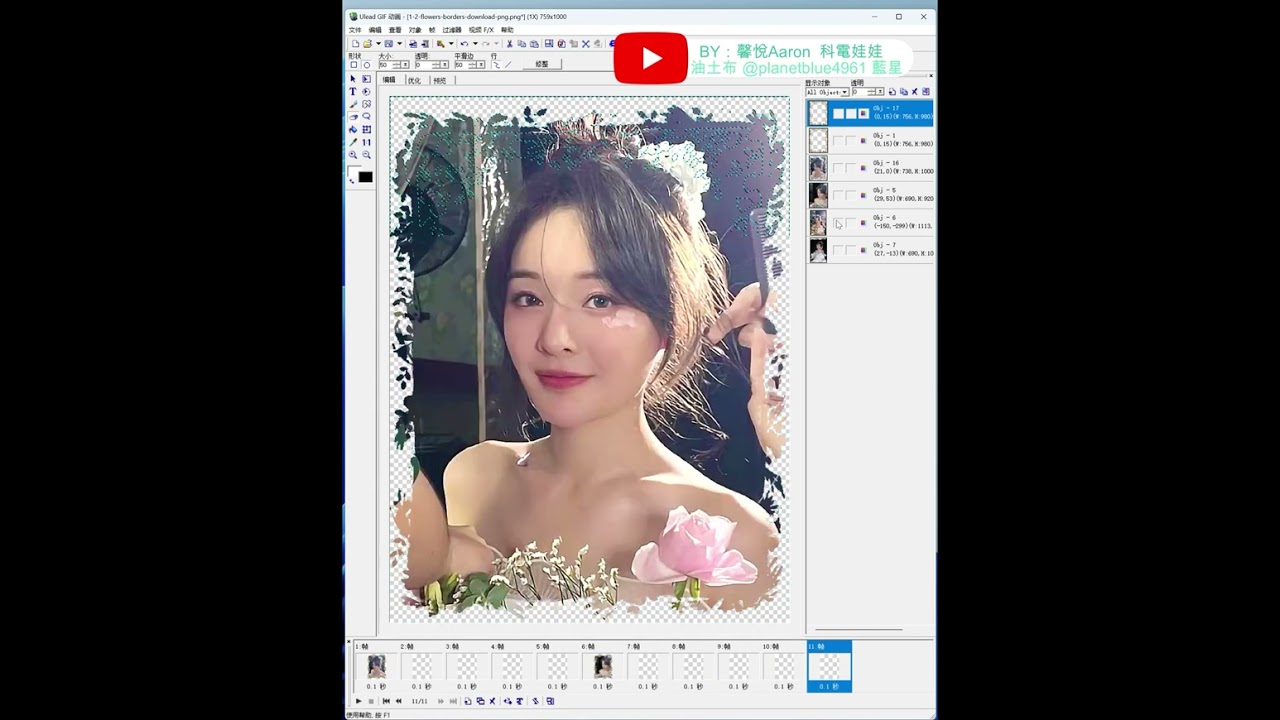The height and width of the screenshot is (720, 1280).
Task: Step to previous frame button
Action: click(x=398, y=701)
